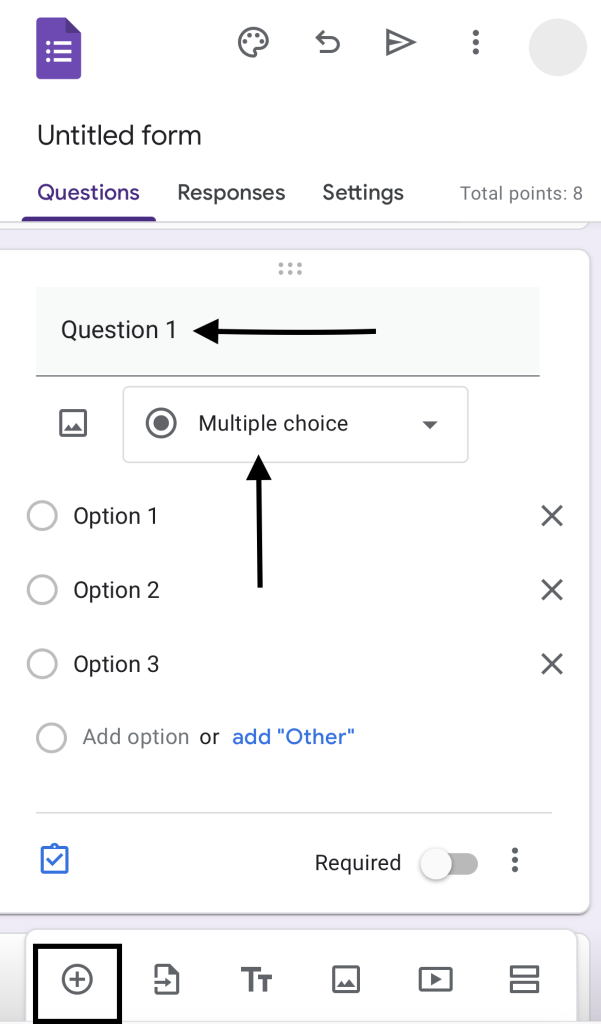Switch to the Responses tab
Viewport: 601px width, 1024px height.
coord(231,192)
